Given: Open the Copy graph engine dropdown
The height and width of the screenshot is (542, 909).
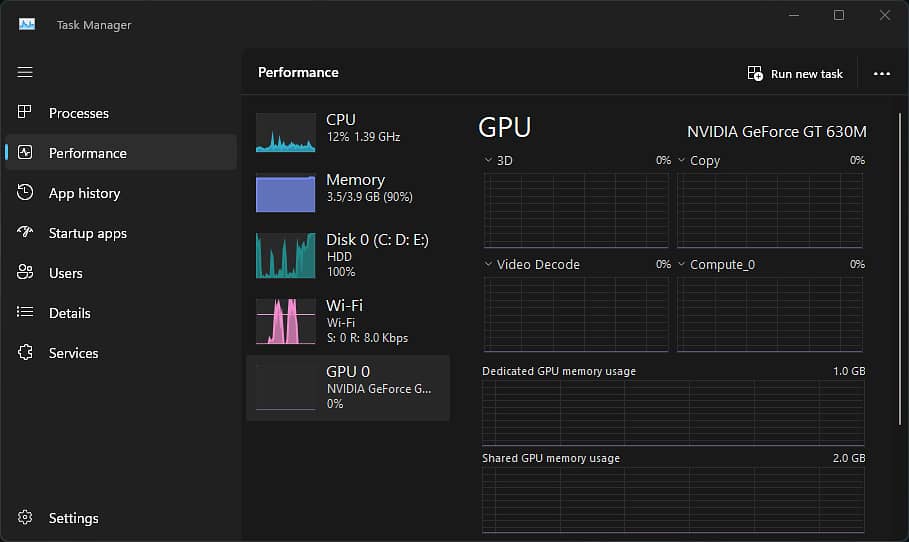Looking at the screenshot, I should (682, 160).
